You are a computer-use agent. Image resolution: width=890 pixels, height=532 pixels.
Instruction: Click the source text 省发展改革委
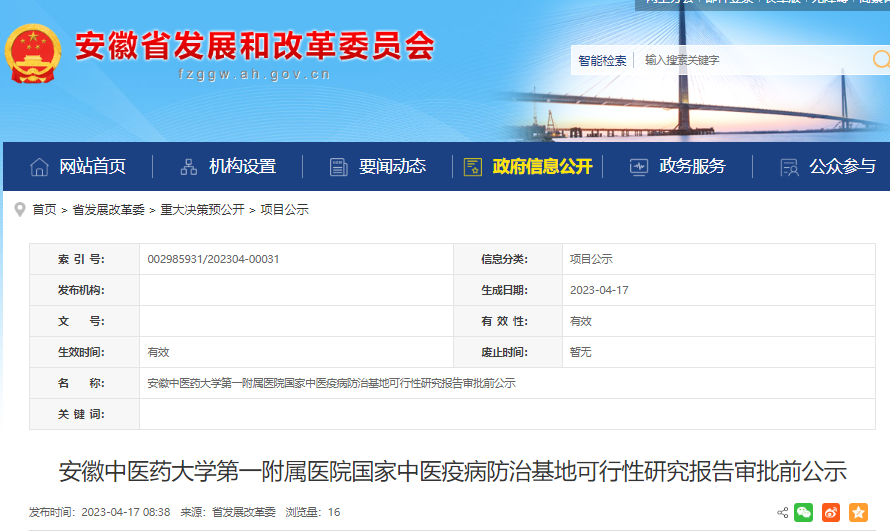[x=244, y=512]
